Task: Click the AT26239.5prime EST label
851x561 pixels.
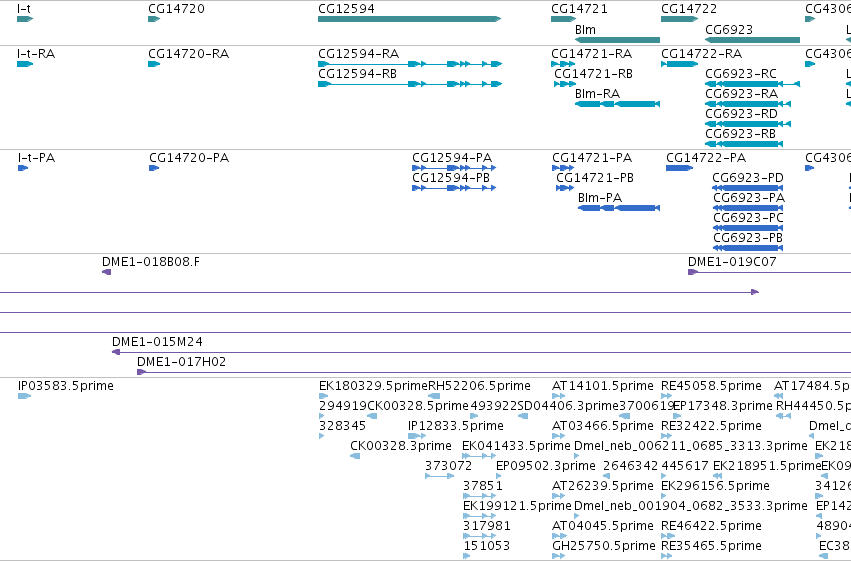Action: [x=603, y=486]
